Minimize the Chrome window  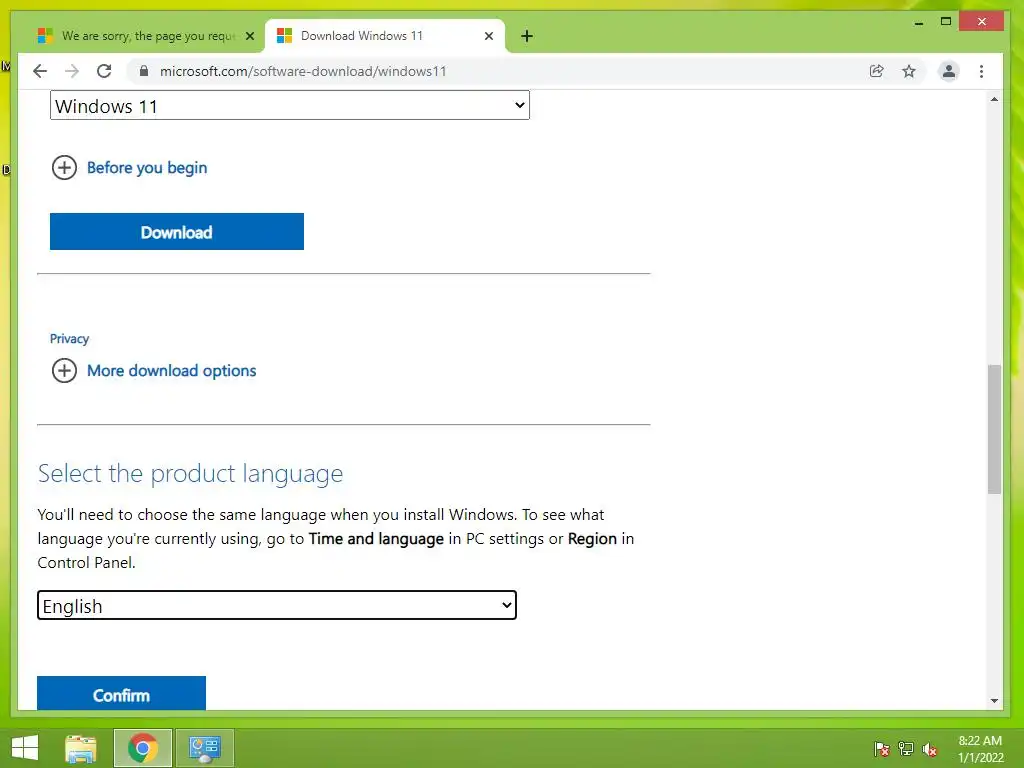click(x=919, y=22)
